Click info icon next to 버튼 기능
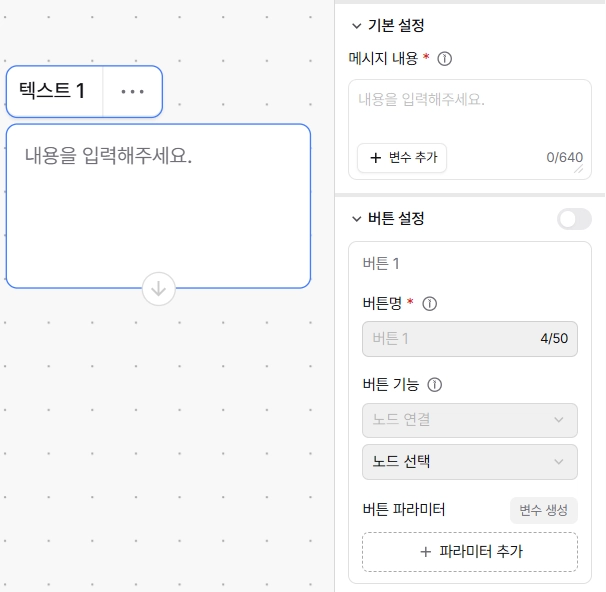This screenshot has width=606, height=592. point(434,385)
